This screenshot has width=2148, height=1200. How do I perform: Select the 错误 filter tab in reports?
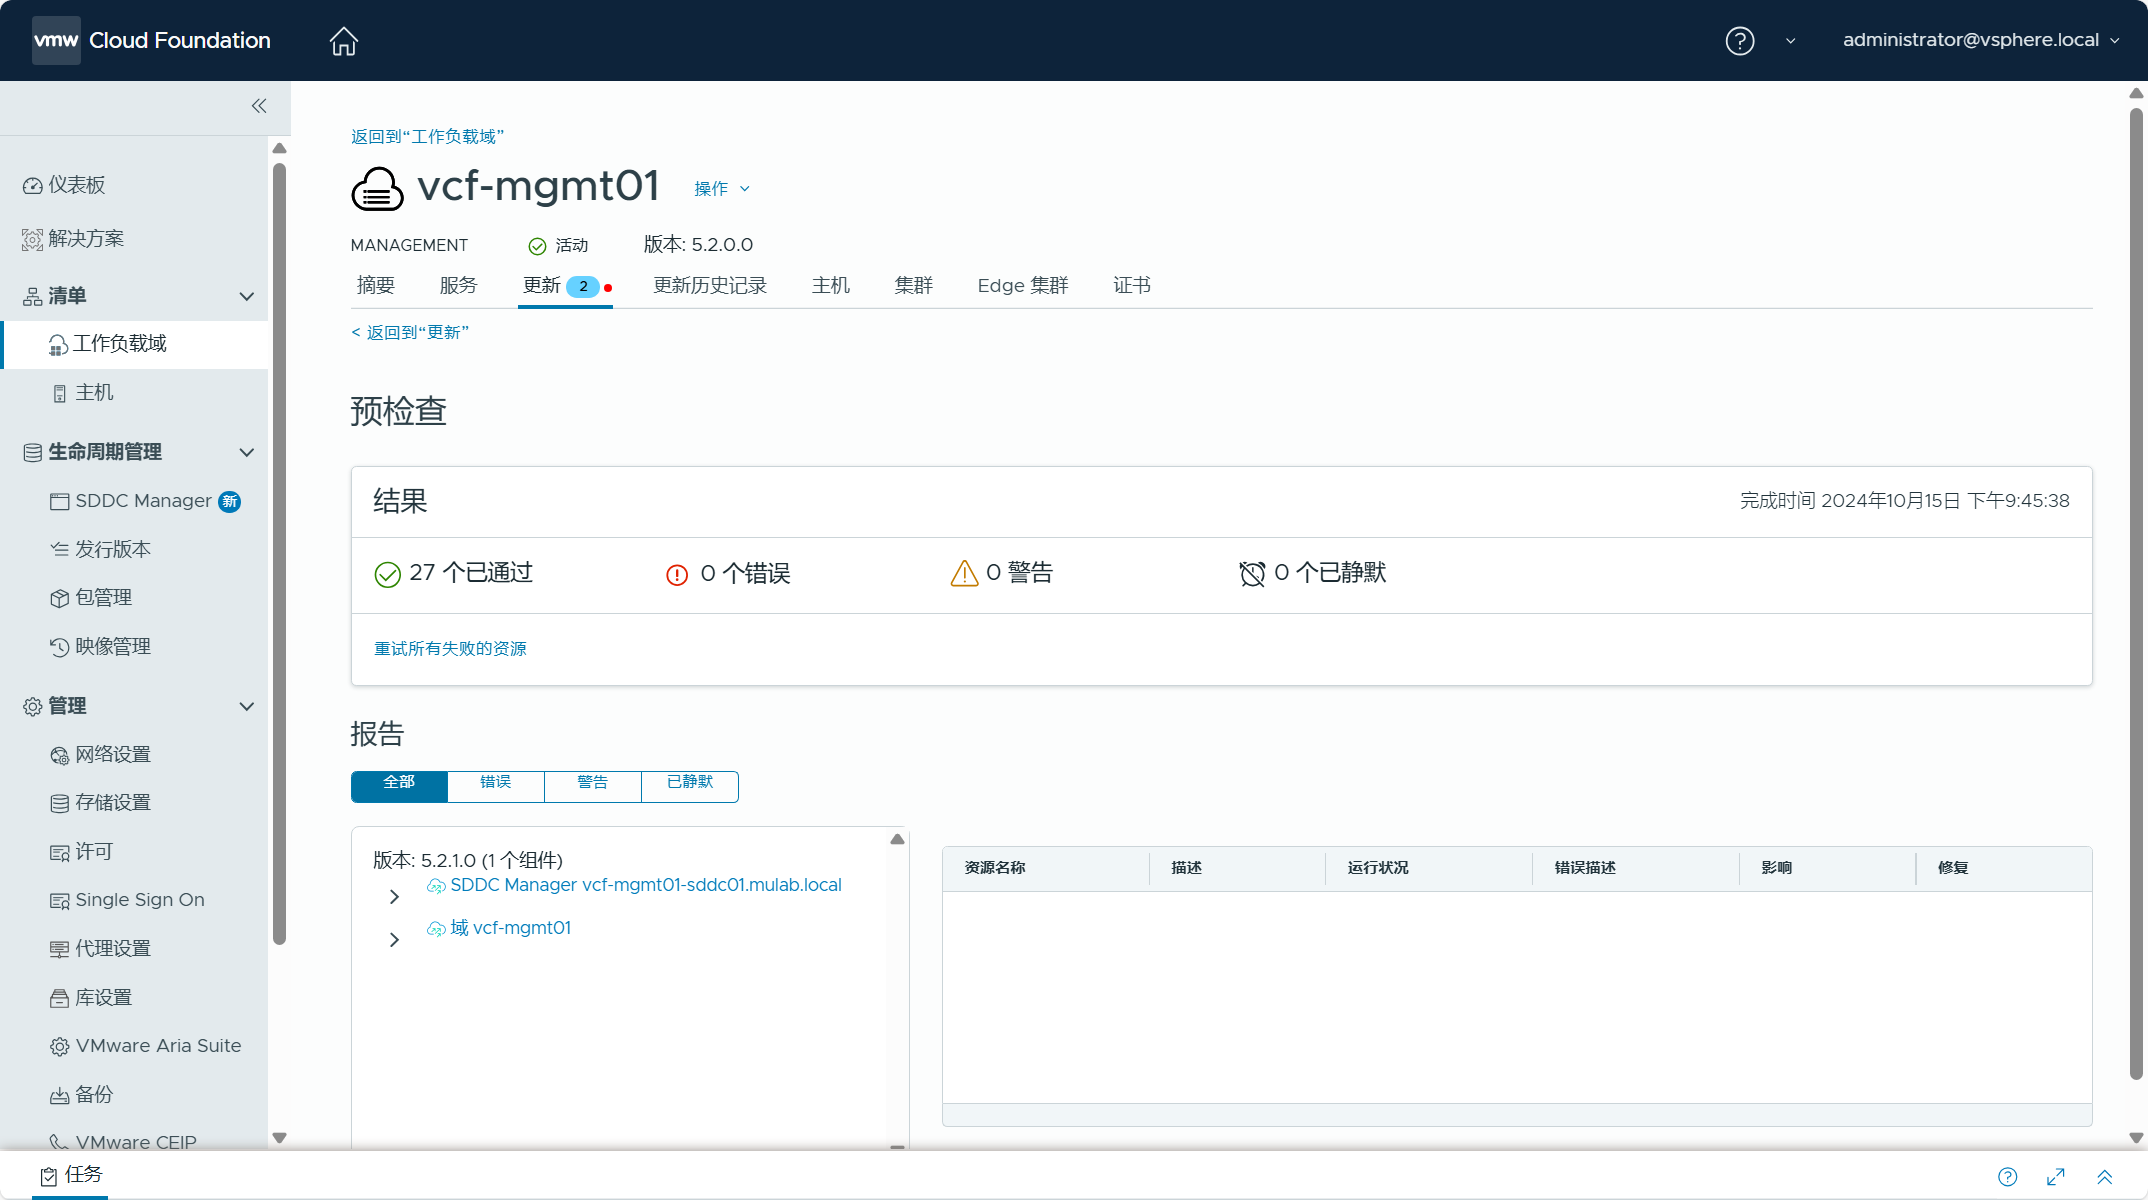coord(494,784)
